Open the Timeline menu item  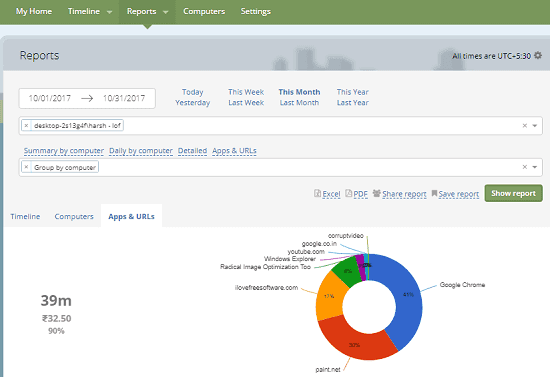[x=84, y=11]
